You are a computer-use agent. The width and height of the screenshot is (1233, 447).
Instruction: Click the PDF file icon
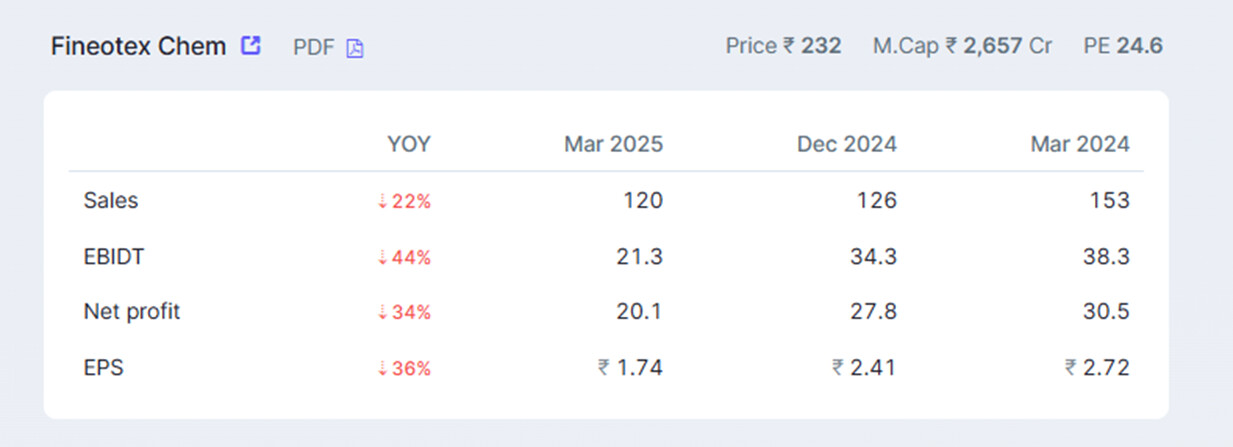[355, 48]
